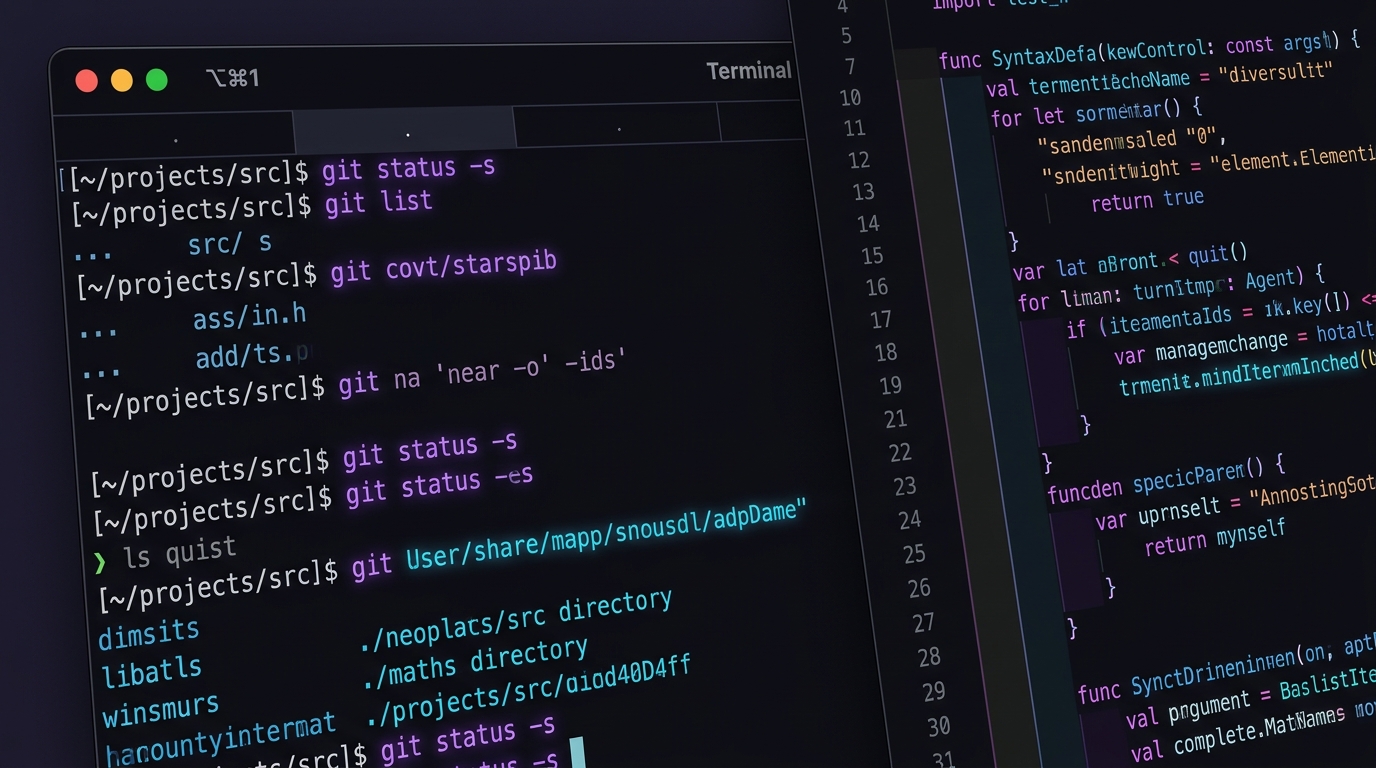This screenshot has height=768, width=1376.
Task: Click the green traffic-light circle
Action: [x=155, y=79]
